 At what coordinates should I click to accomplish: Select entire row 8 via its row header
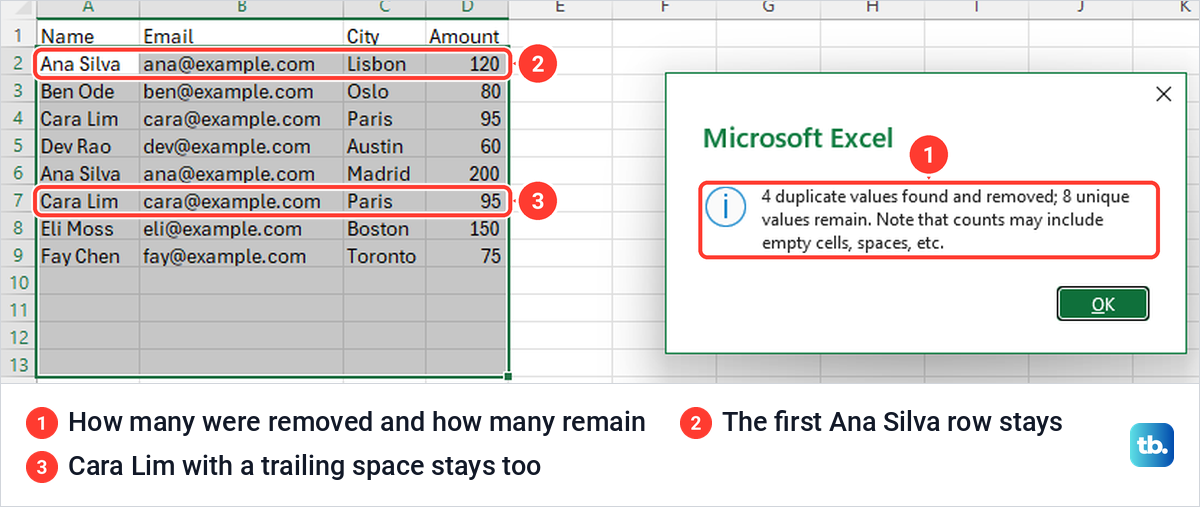[18, 229]
